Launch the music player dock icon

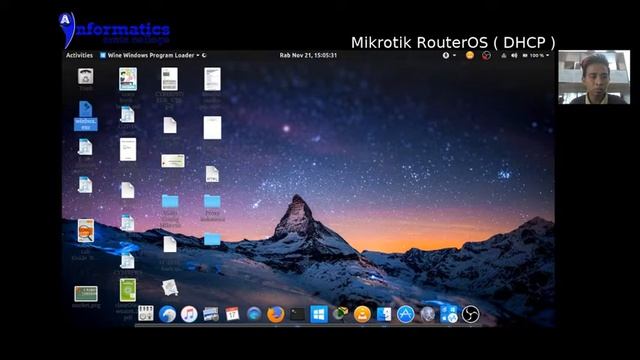pos(189,314)
